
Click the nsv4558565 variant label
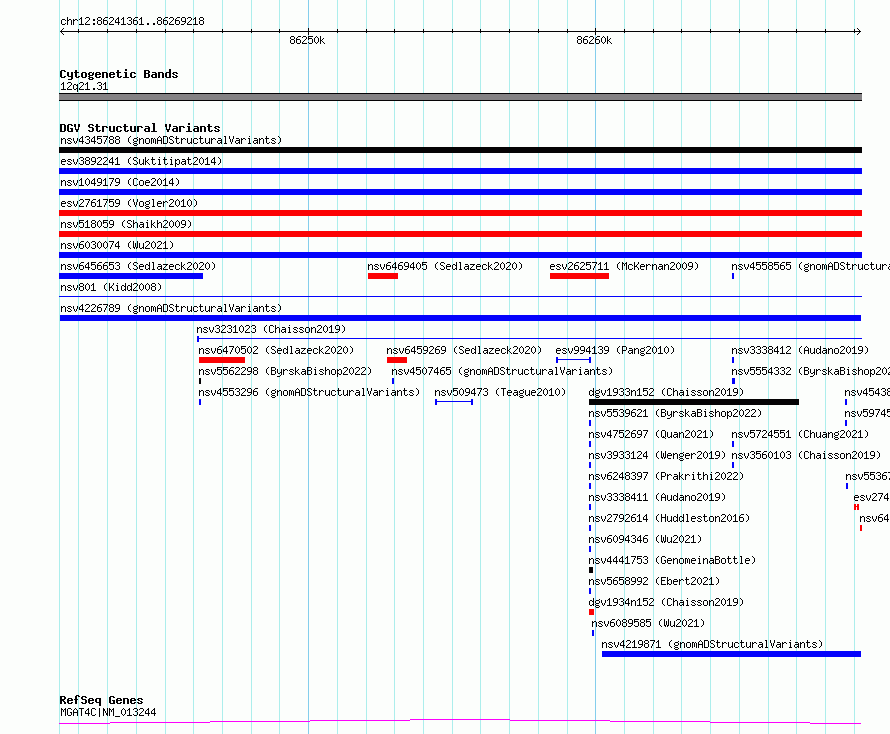click(x=810, y=266)
